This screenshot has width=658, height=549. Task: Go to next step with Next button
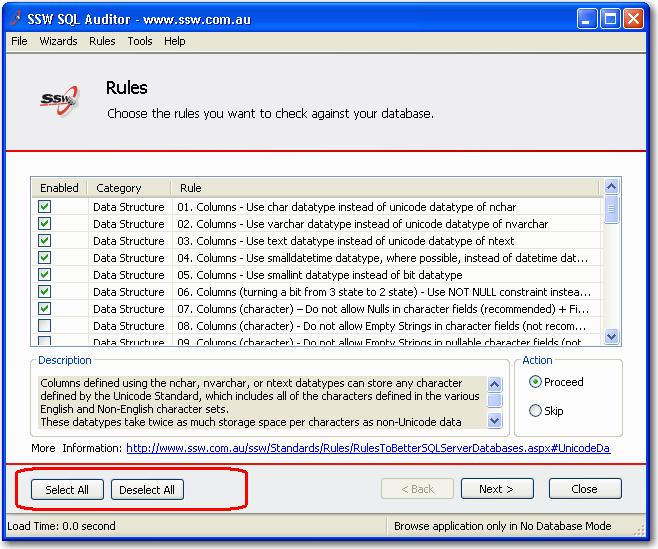[x=496, y=489]
